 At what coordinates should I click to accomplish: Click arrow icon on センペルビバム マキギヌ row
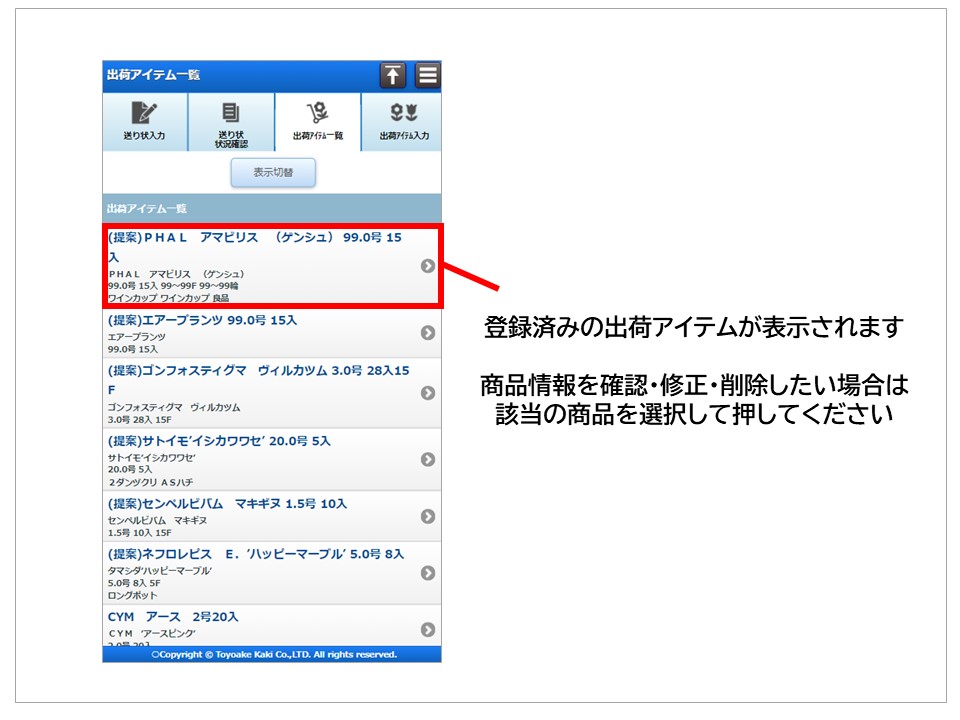point(427,516)
